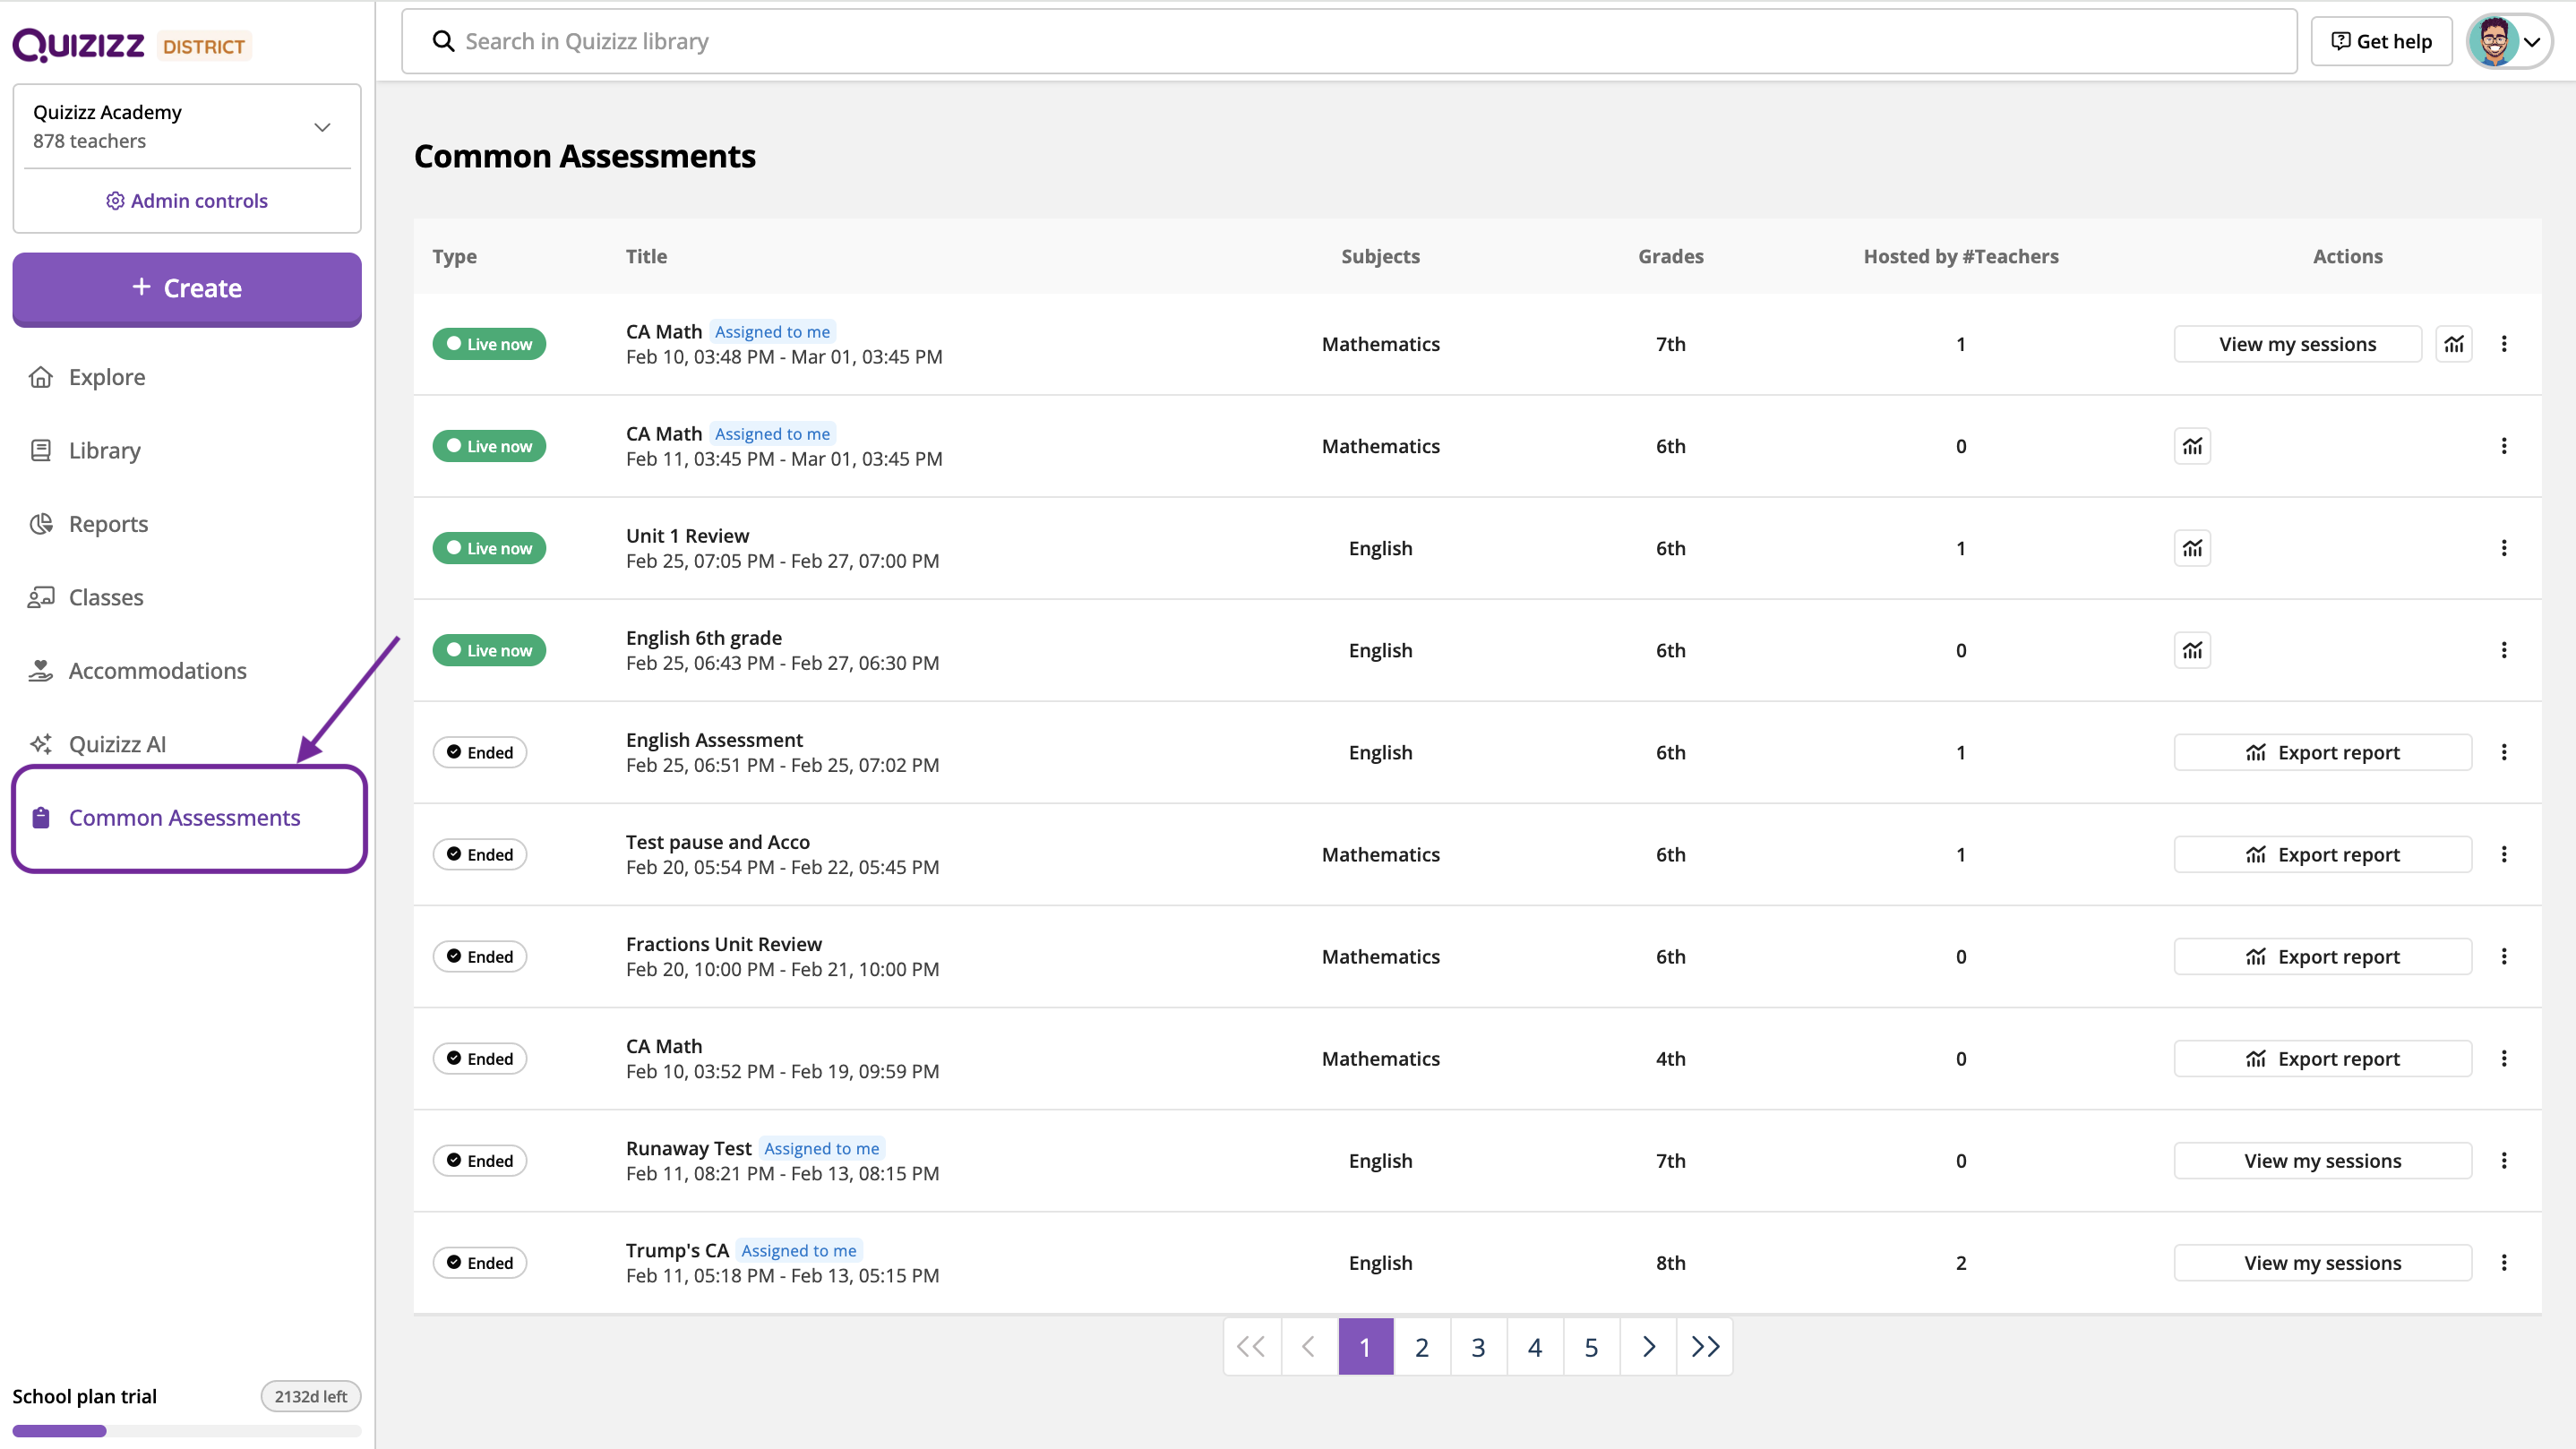Image resolution: width=2576 pixels, height=1449 pixels.
Task: Open more options for Trump's CA
Action: (x=2504, y=1262)
